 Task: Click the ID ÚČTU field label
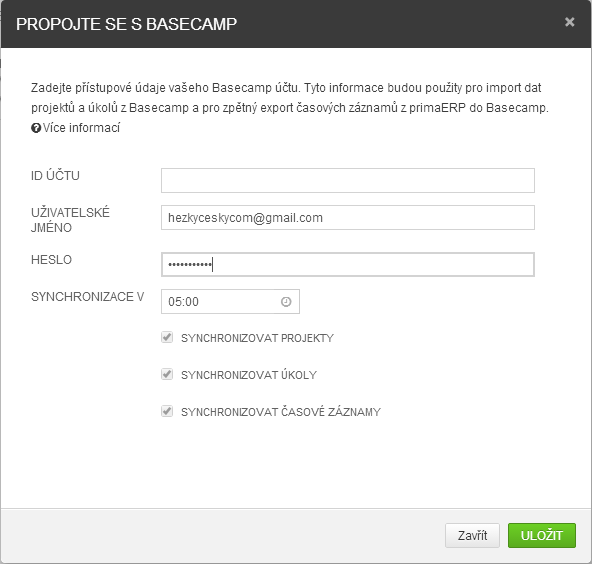(55, 176)
